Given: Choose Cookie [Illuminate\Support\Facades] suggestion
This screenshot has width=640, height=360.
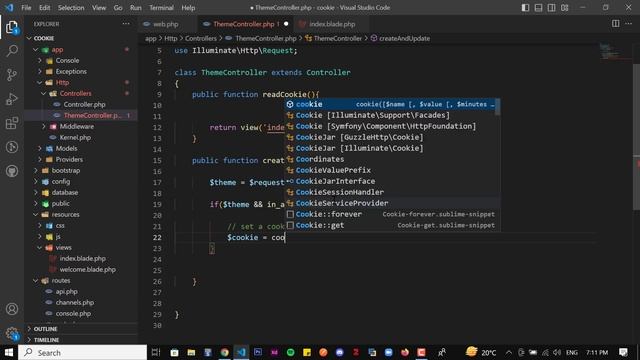Looking at the screenshot, I should click(x=391, y=116).
